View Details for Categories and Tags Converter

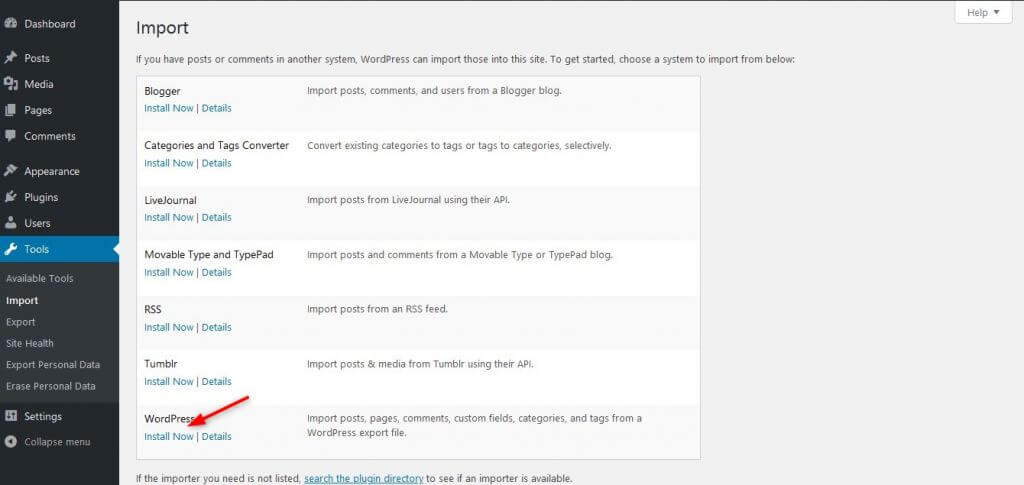[x=216, y=163]
